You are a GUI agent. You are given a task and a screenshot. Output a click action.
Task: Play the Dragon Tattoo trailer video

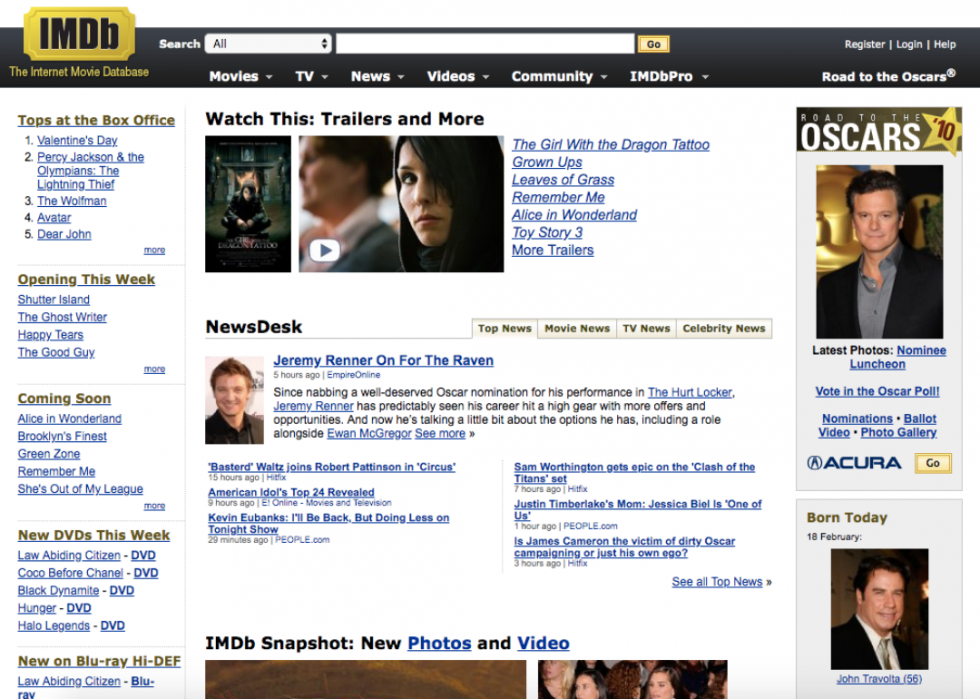(x=325, y=250)
